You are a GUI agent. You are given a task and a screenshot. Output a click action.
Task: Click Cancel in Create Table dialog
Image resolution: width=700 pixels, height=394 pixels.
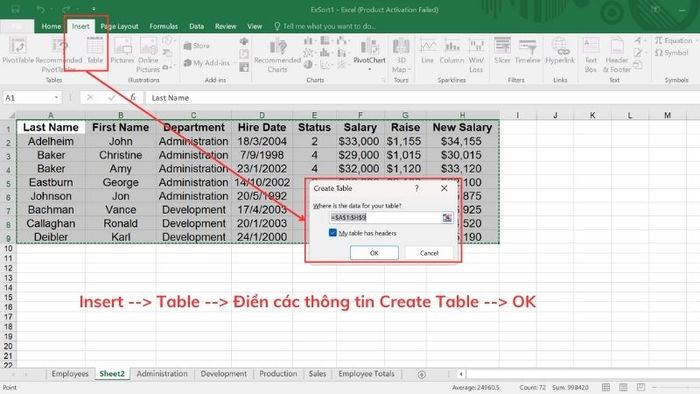(429, 253)
